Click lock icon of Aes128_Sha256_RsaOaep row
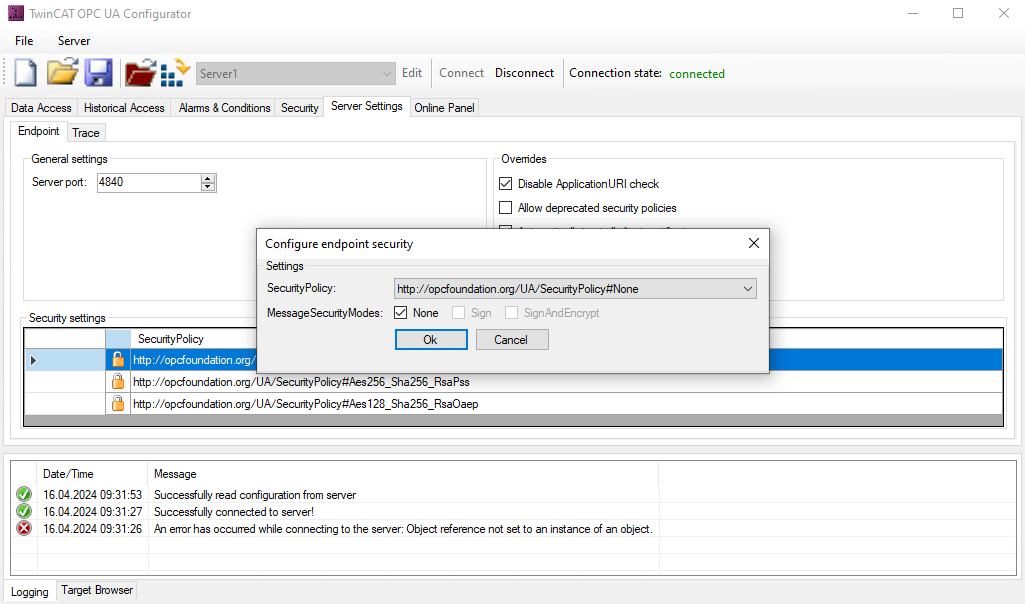This screenshot has width=1025, height=604. point(118,404)
